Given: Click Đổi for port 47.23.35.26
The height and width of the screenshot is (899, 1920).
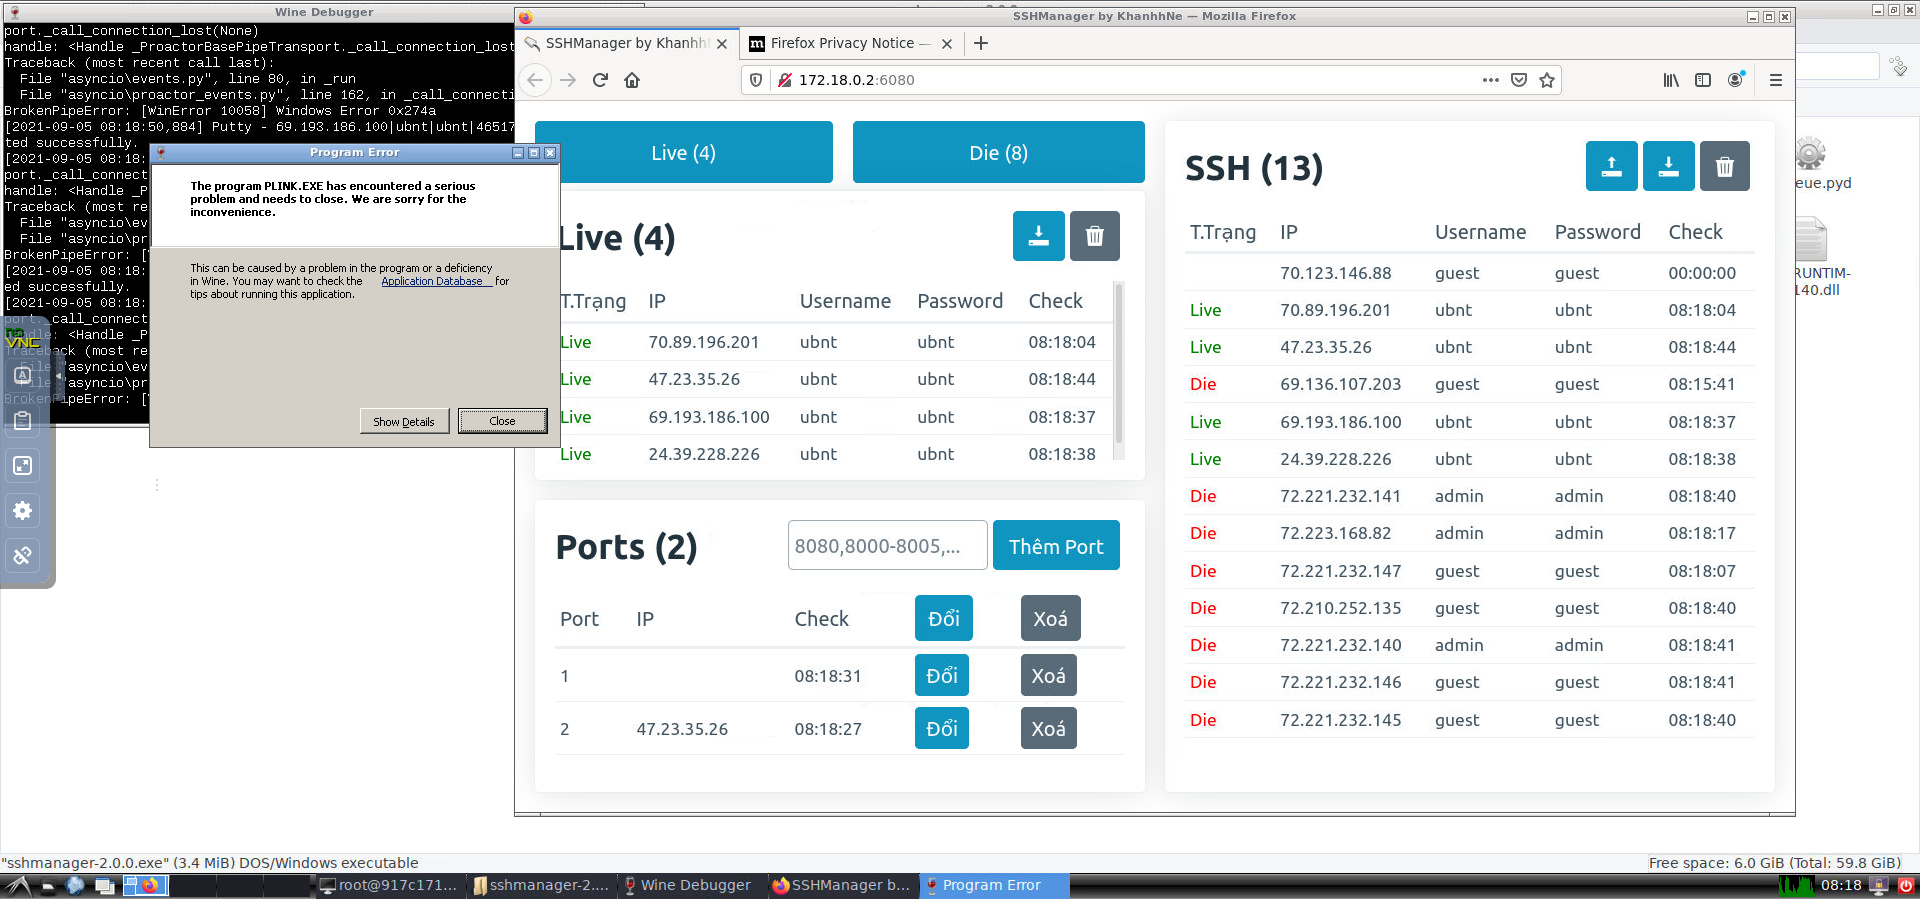Looking at the screenshot, I should click(941, 729).
